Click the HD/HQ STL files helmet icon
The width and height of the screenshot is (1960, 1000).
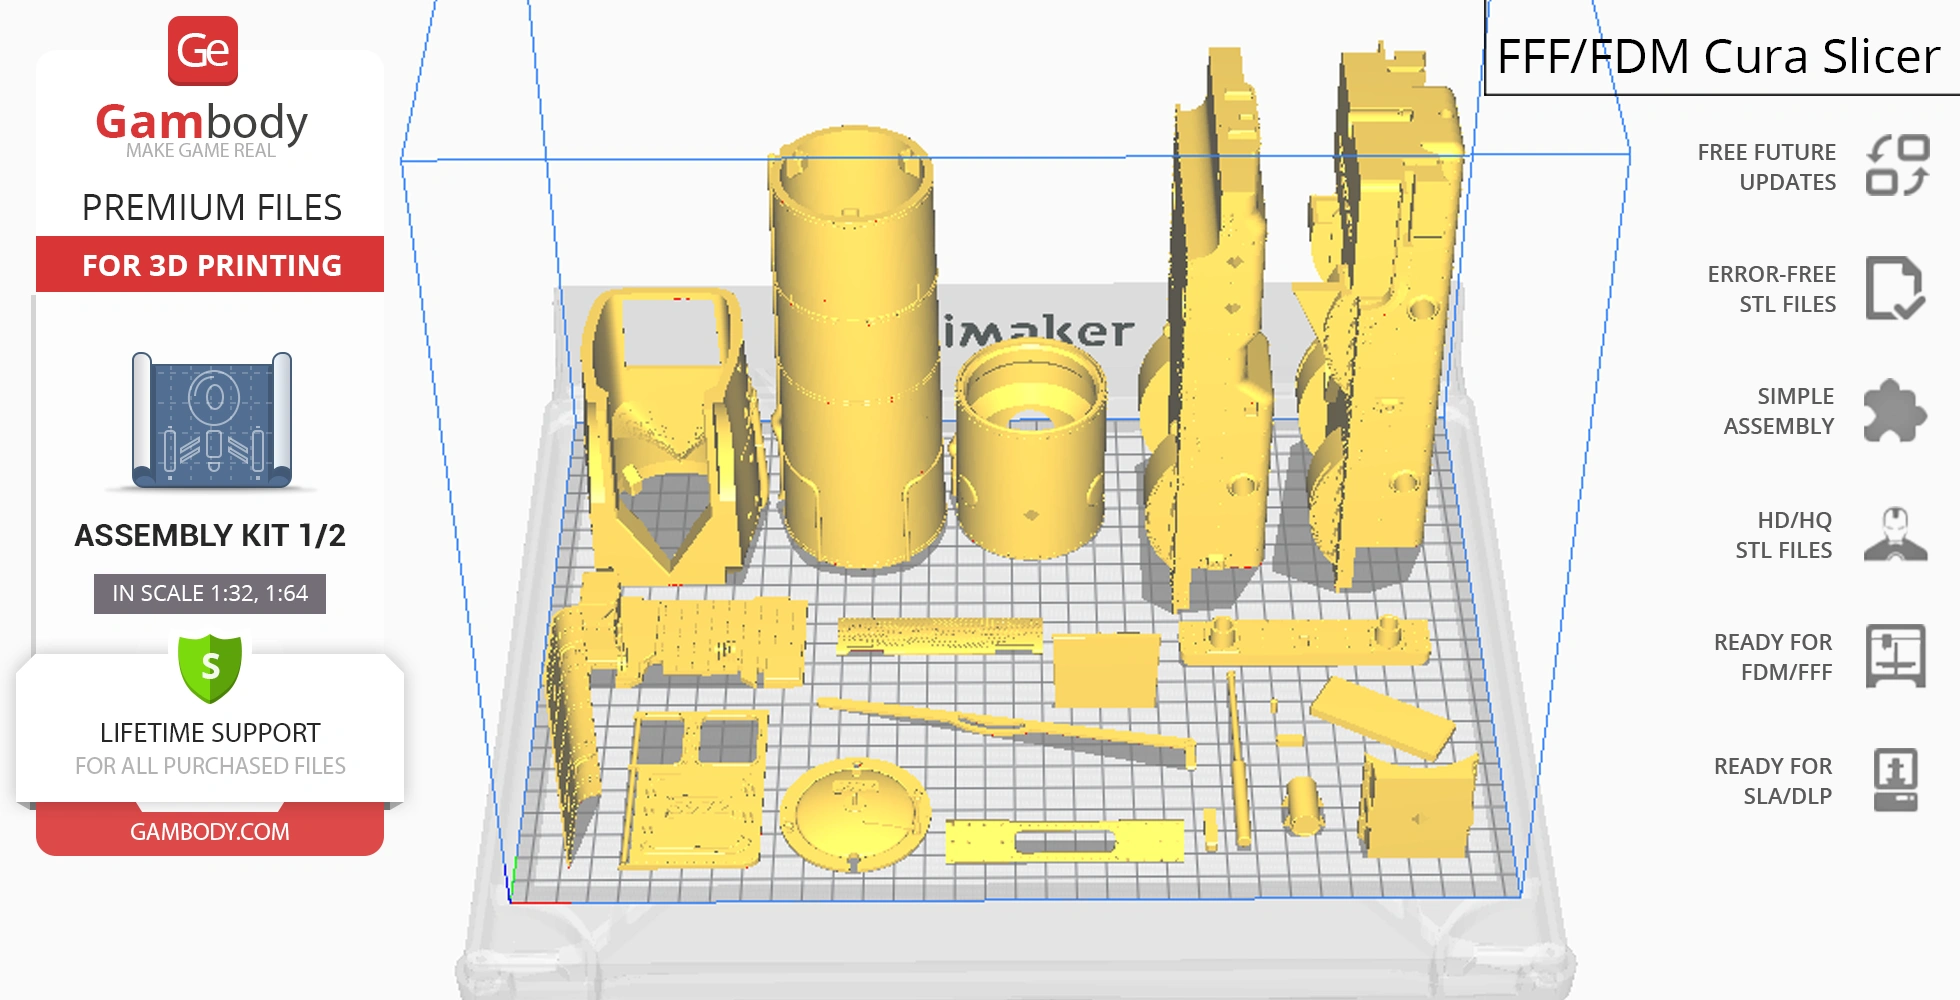1895,534
